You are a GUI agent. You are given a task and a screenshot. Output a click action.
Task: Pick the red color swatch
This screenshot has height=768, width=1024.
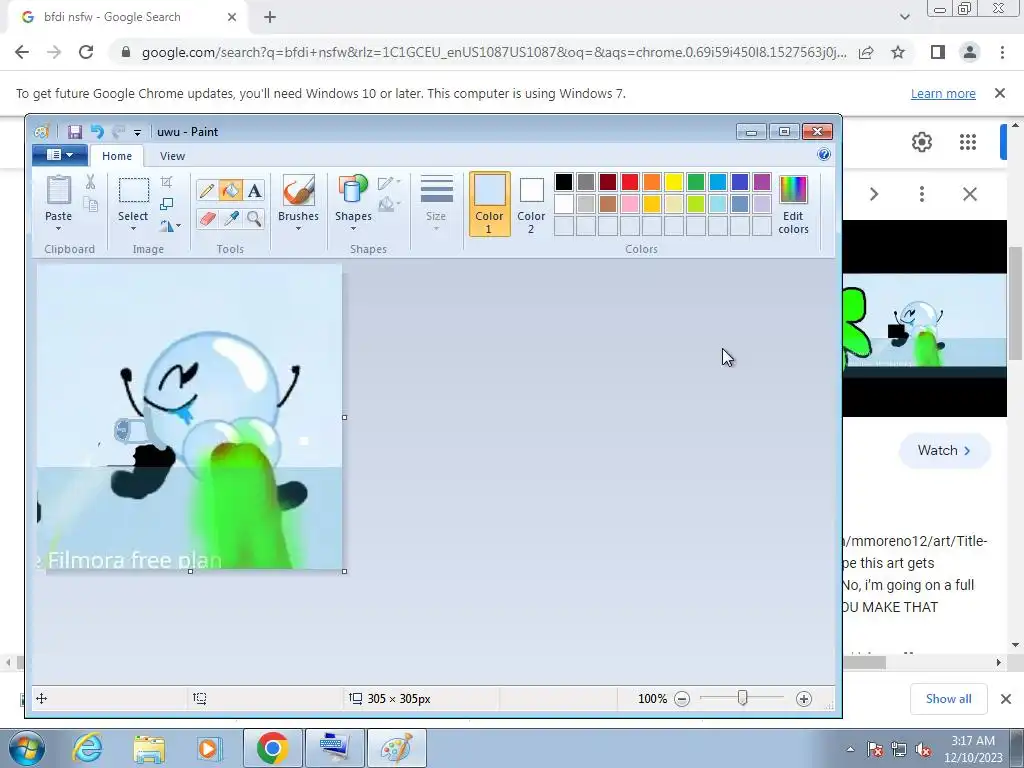630,182
